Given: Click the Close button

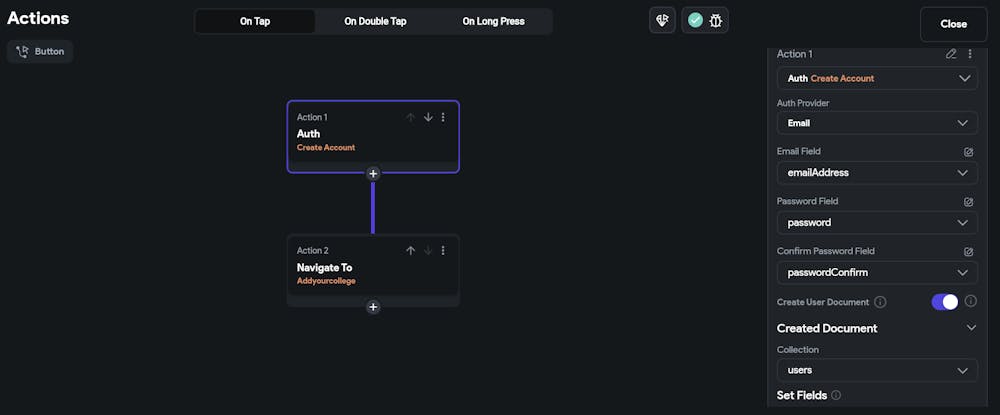Looking at the screenshot, I should [953, 24].
